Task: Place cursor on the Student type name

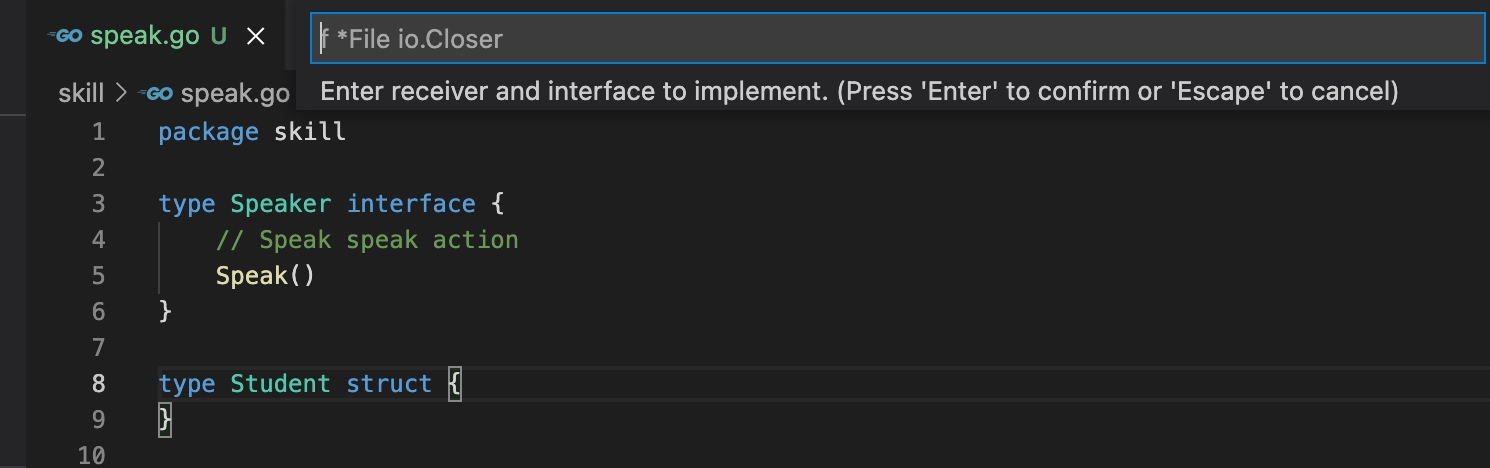Action: point(281,384)
